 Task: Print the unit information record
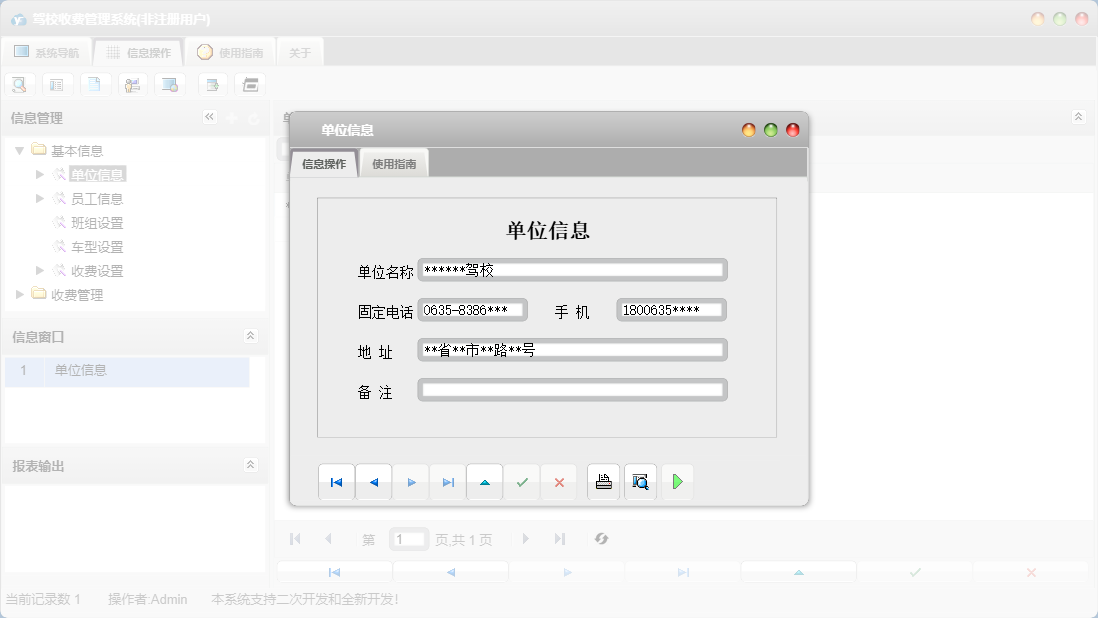point(603,483)
